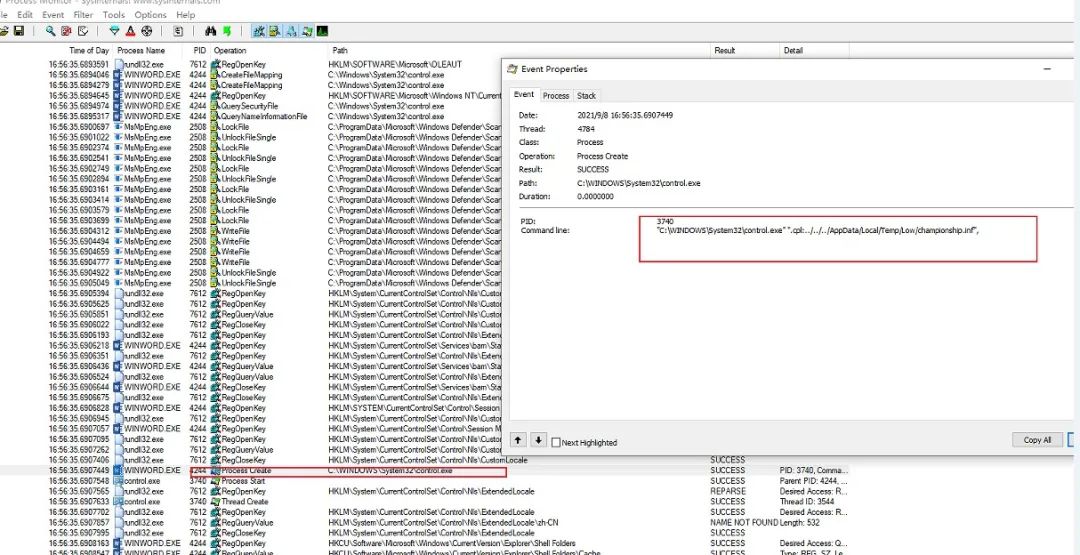Open the Event menu

click(x=53, y=14)
